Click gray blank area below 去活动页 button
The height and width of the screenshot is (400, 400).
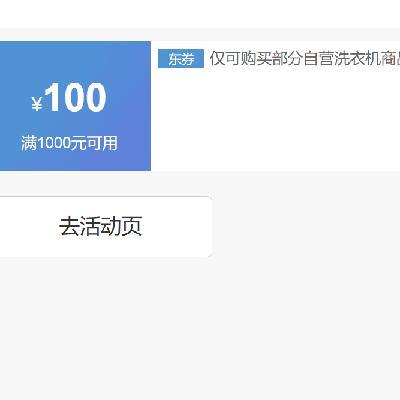click(200, 328)
